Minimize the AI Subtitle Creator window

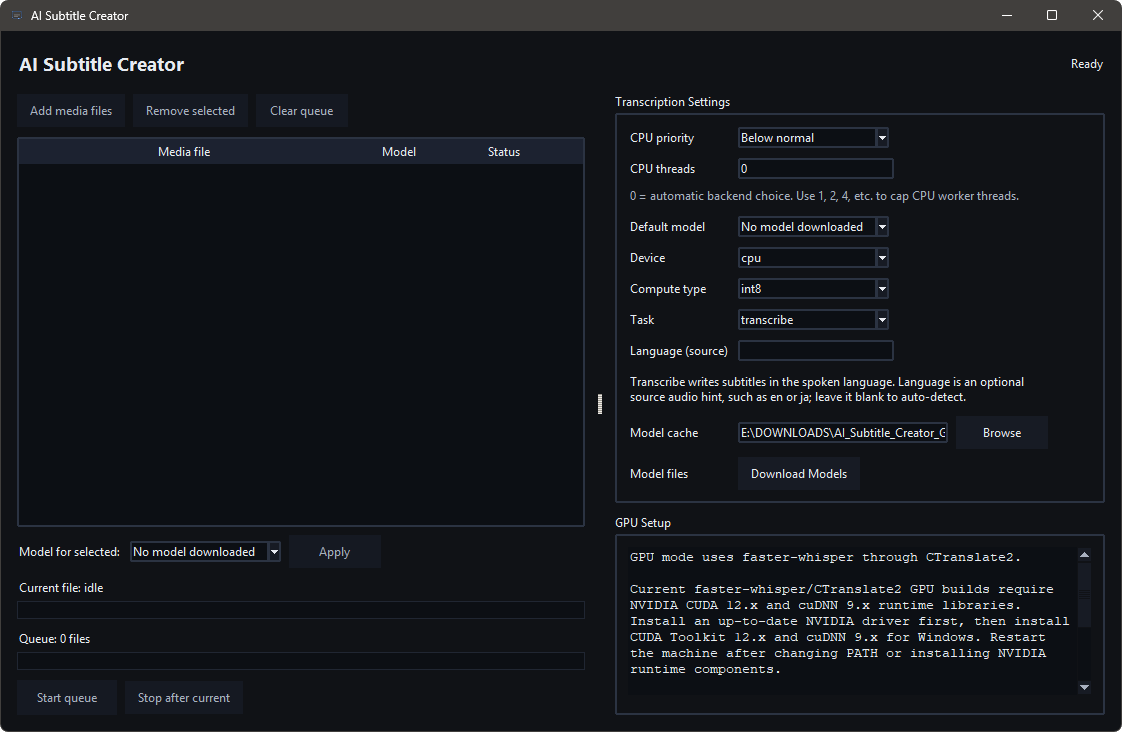1007,15
